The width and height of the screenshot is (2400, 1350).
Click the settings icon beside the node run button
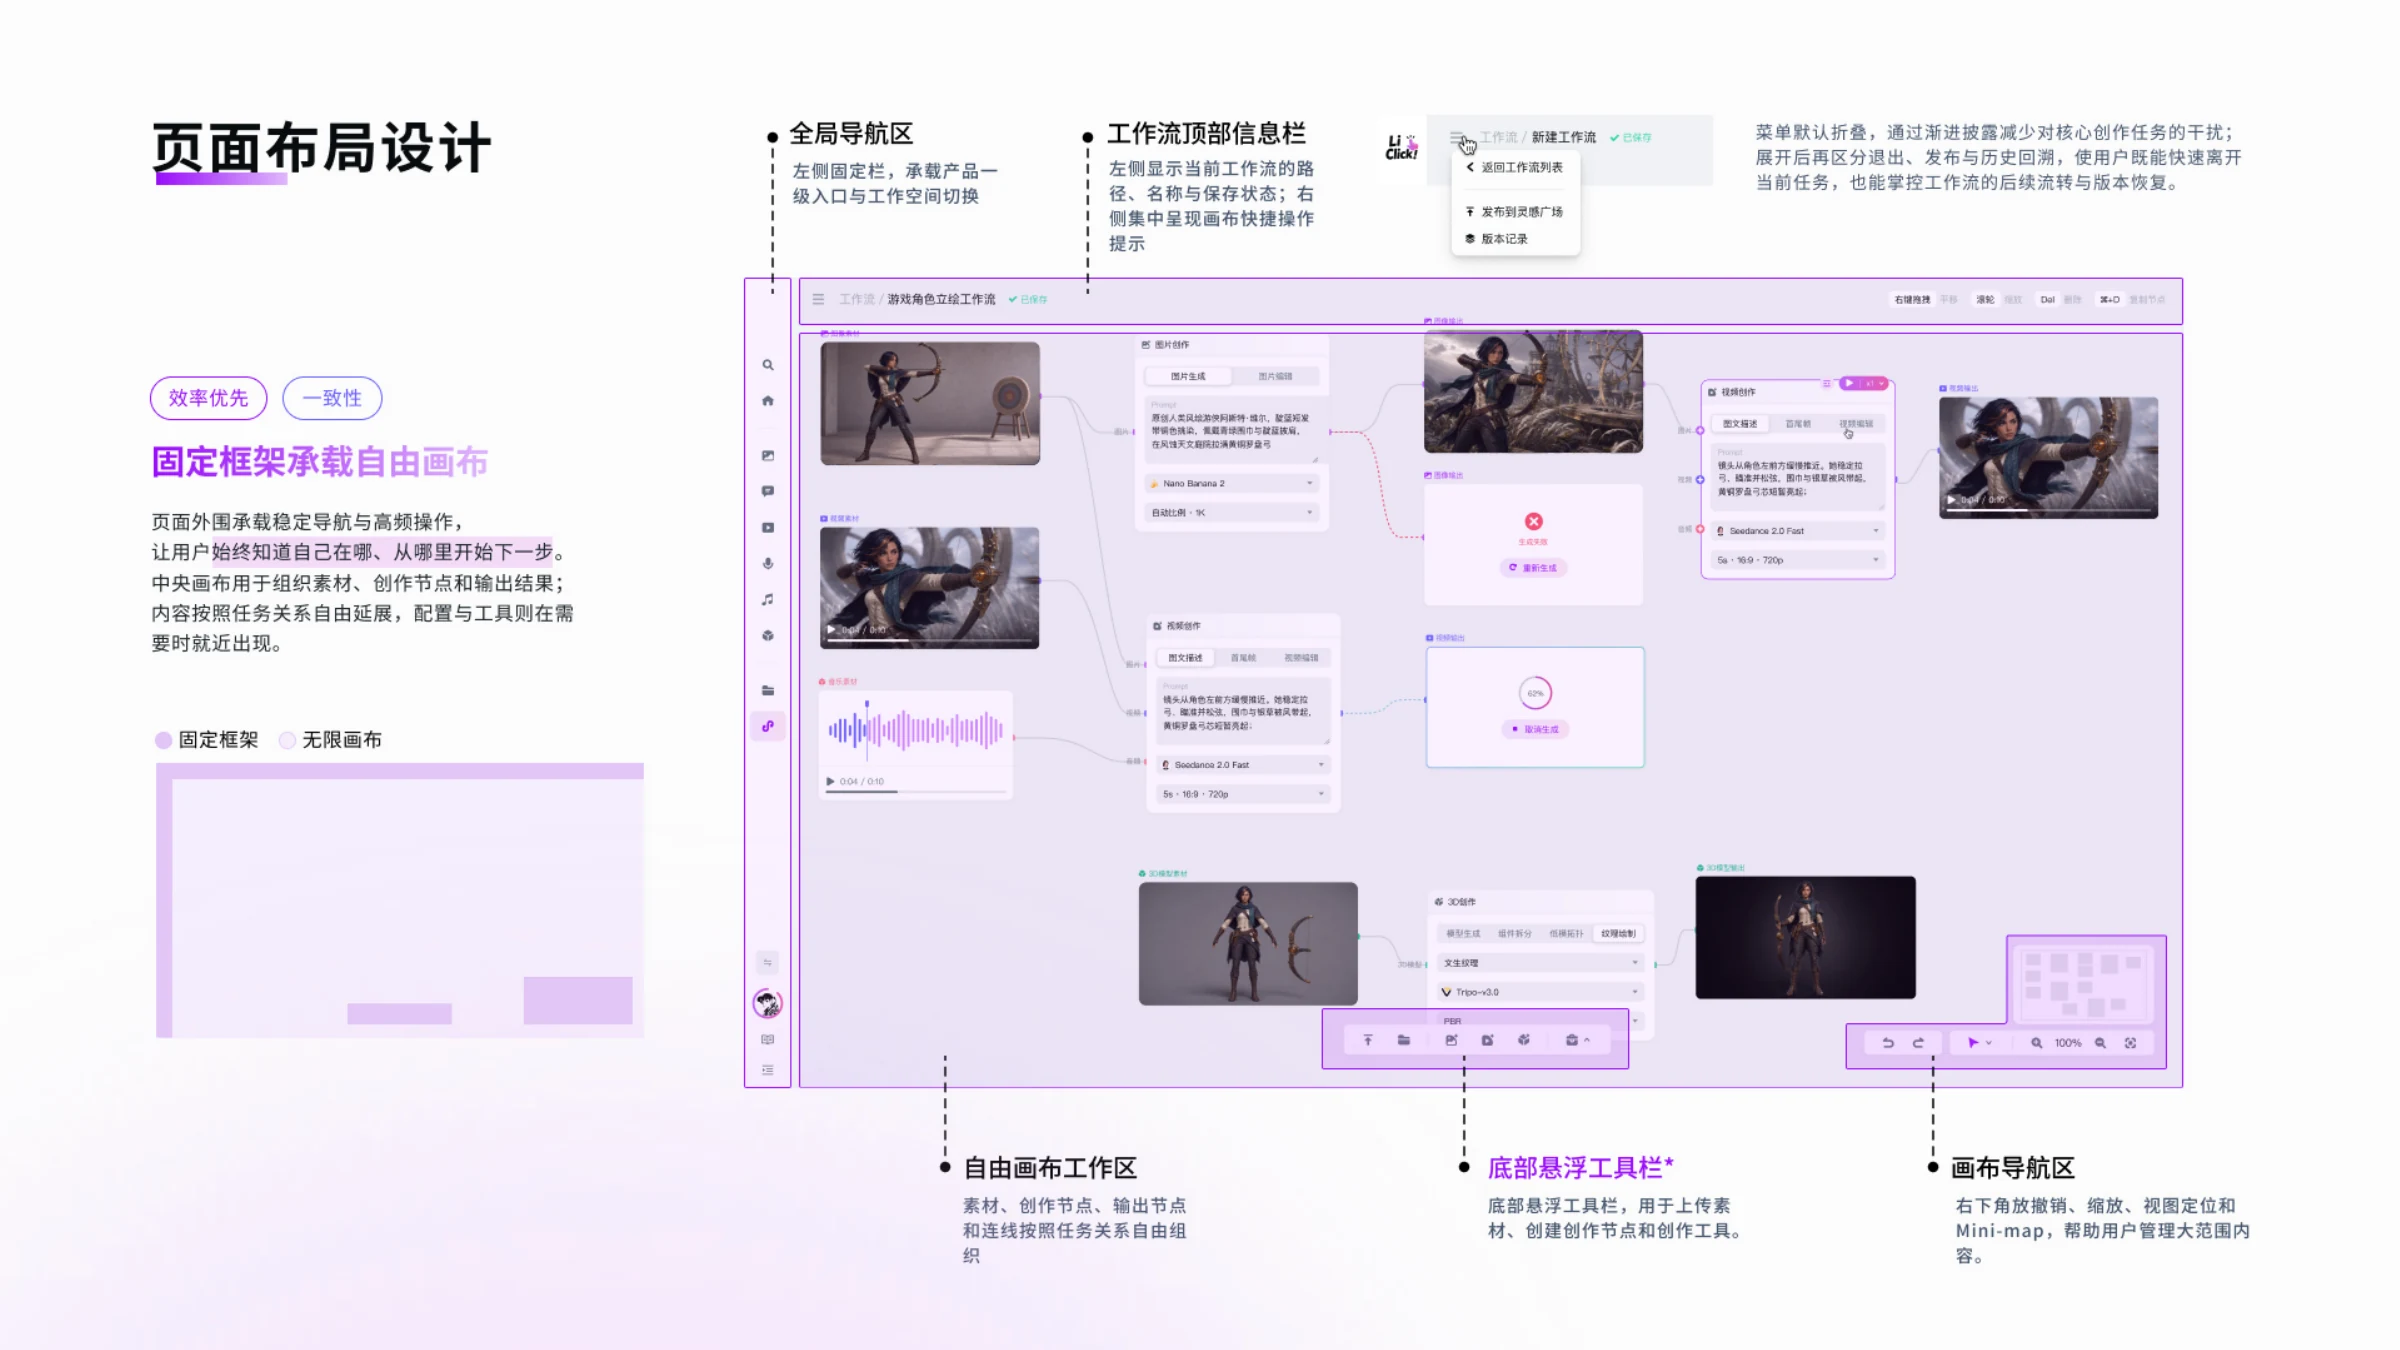coord(1826,383)
